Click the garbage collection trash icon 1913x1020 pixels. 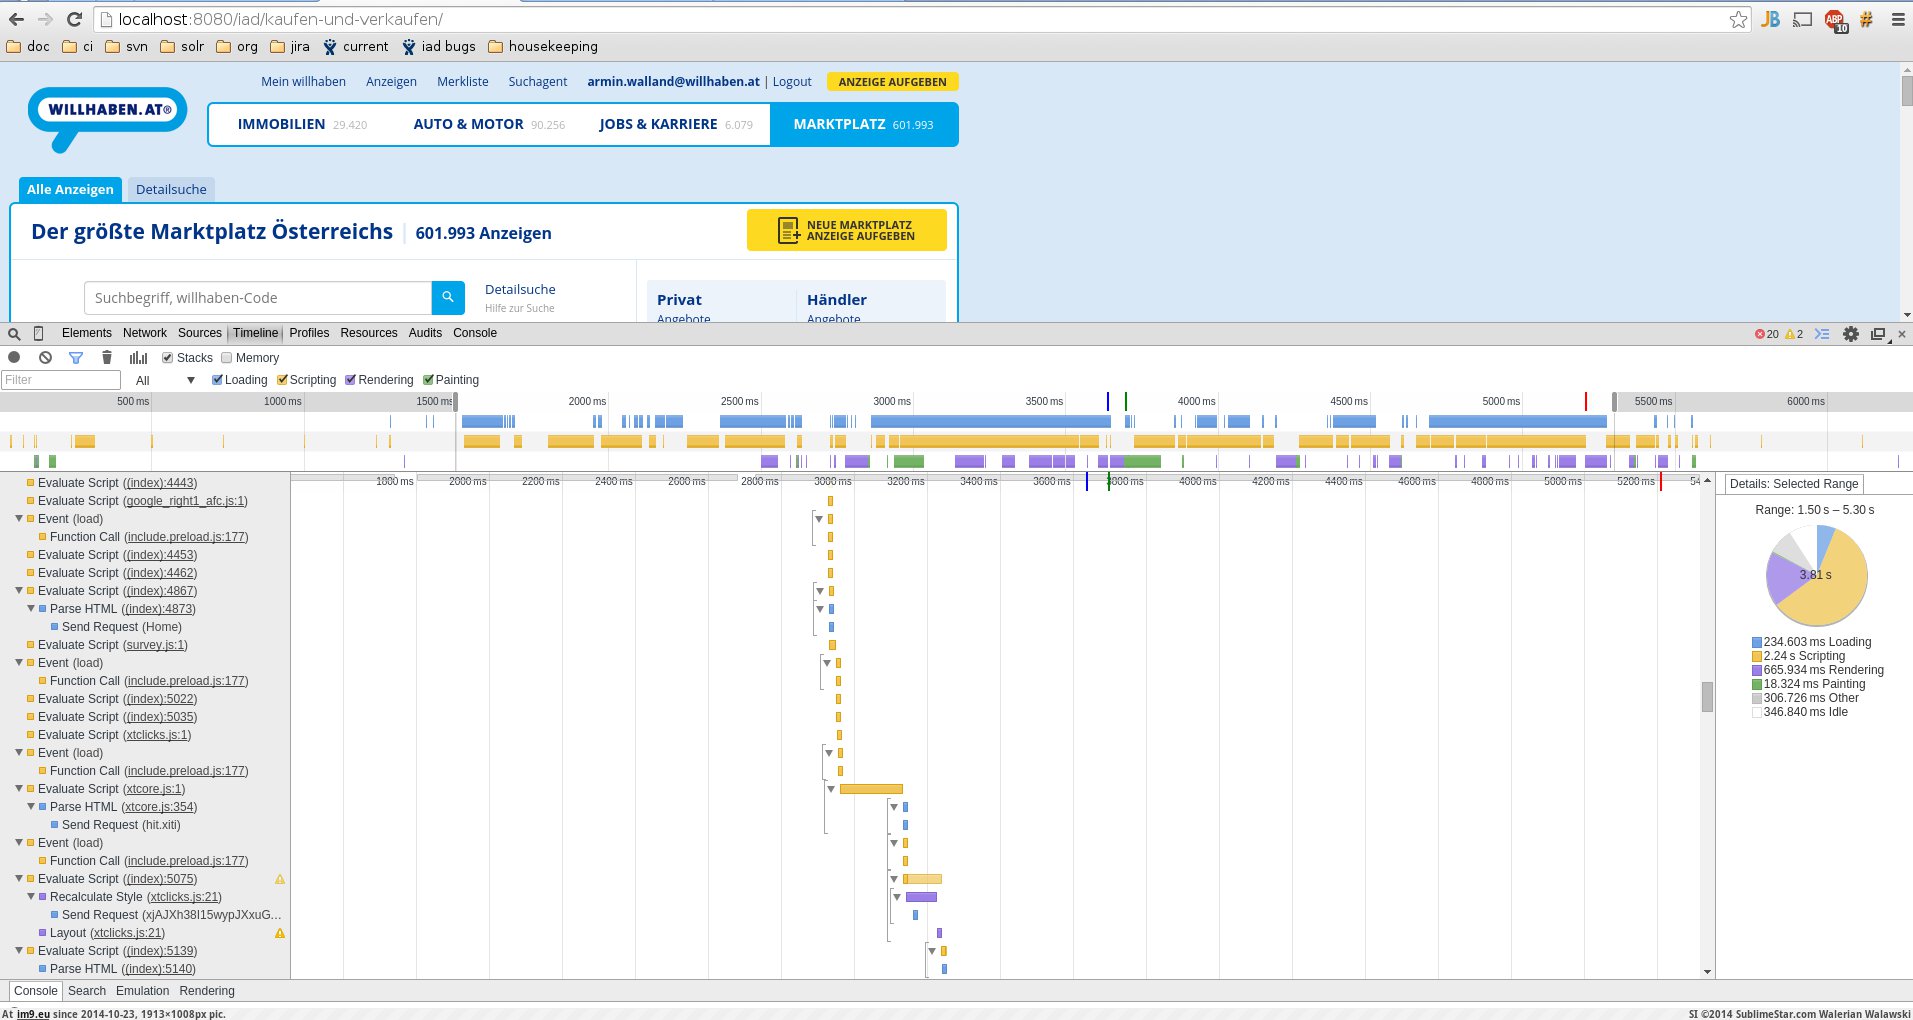tap(107, 357)
